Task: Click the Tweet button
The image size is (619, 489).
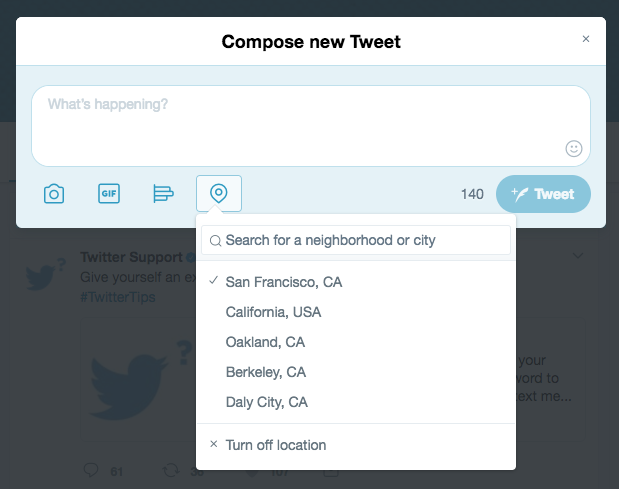Action: [x=543, y=194]
